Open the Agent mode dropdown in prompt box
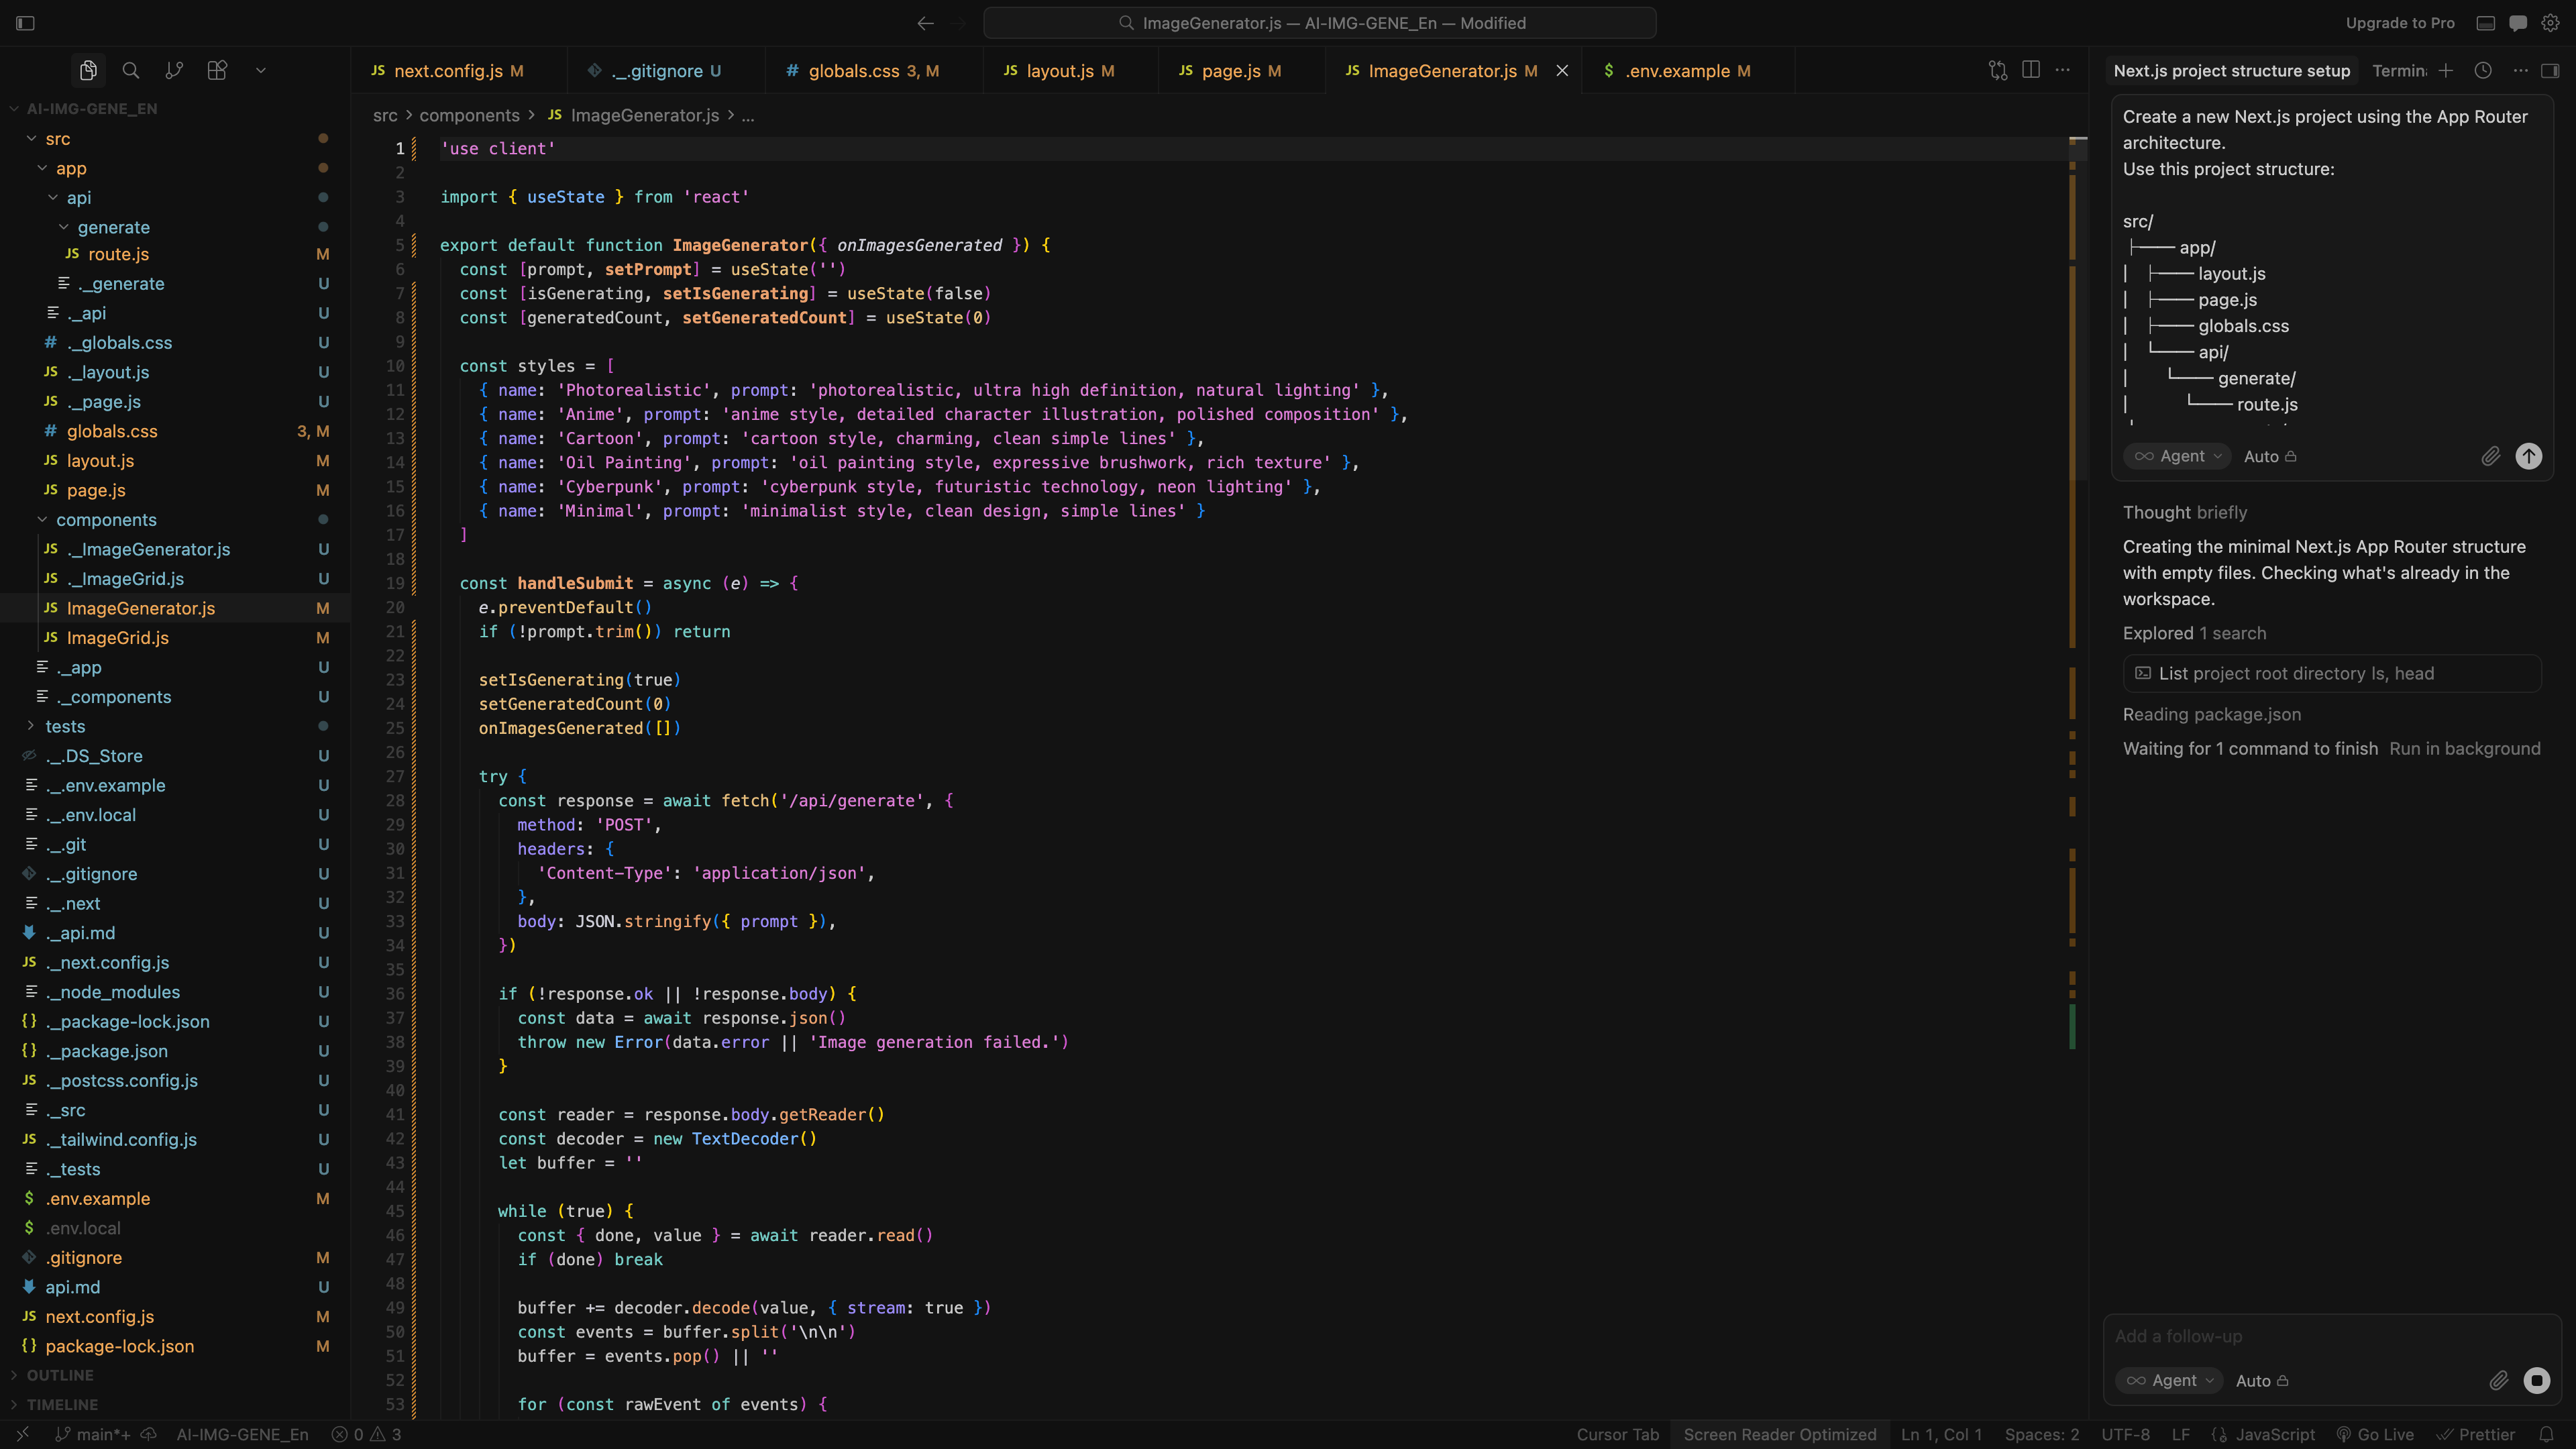The image size is (2576, 1449). 2177,457
